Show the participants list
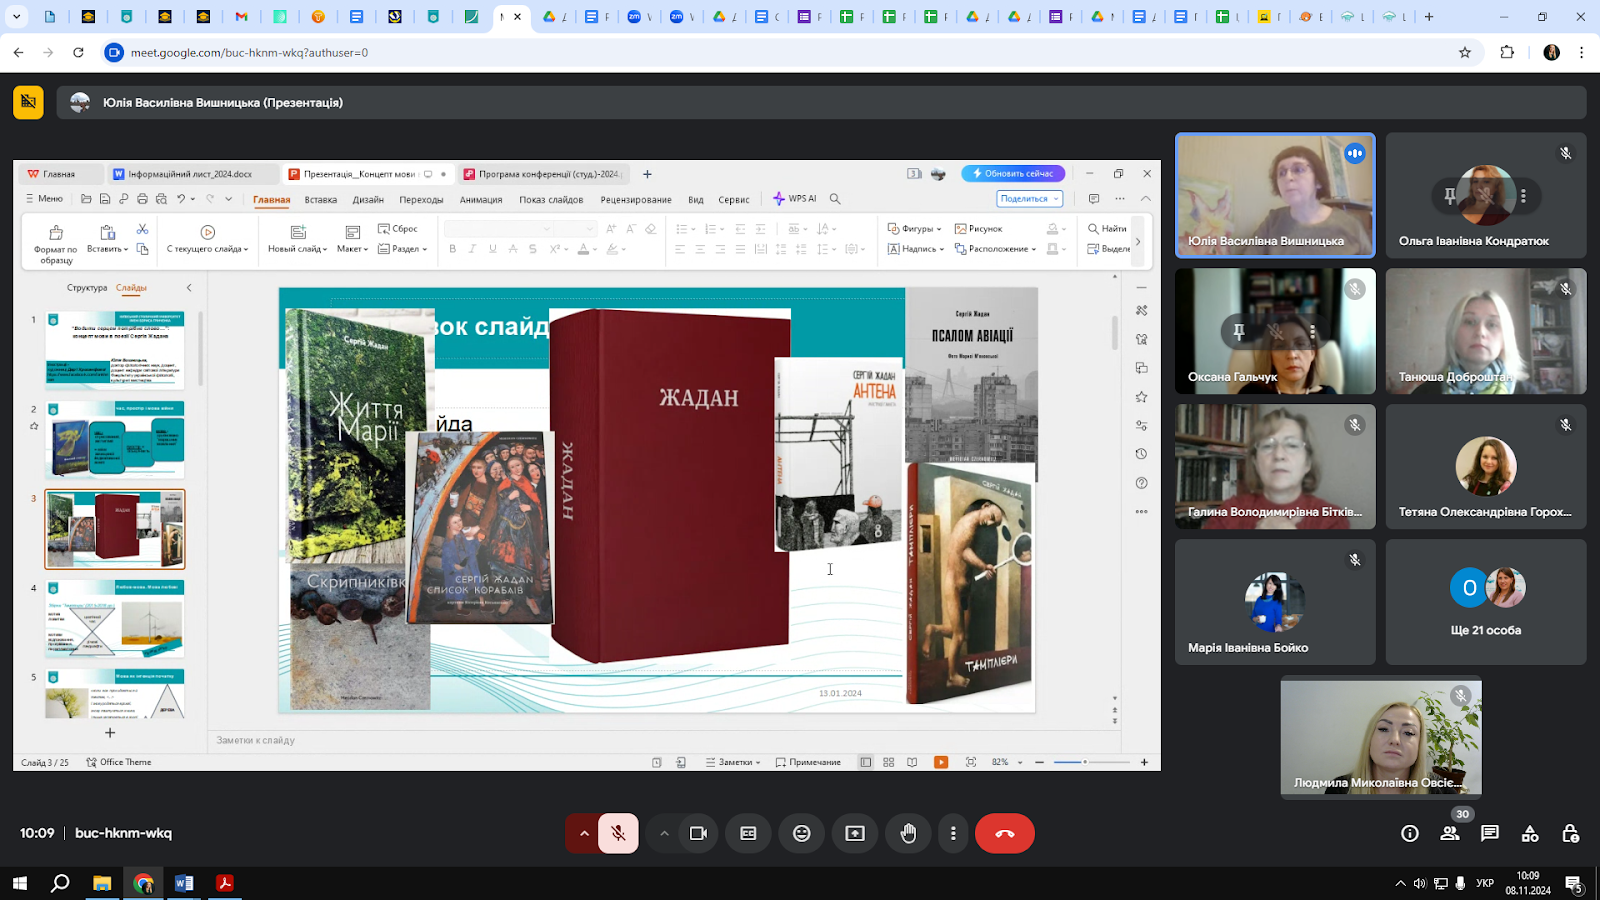 point(1450,833)
